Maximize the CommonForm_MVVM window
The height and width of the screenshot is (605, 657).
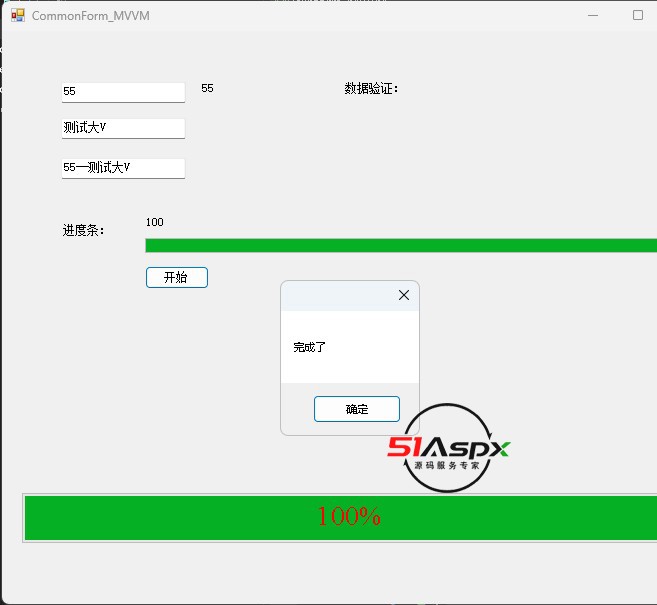(638, 16)
